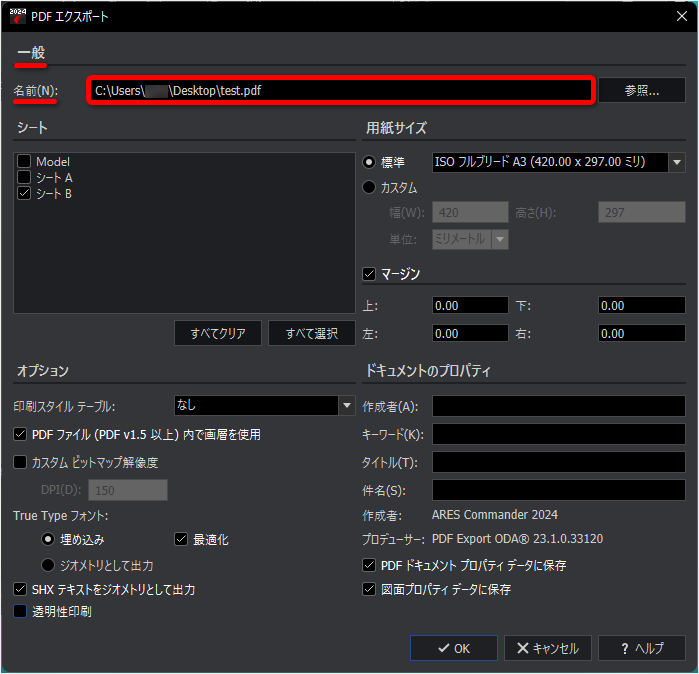699x674 pixels.
Task: Click the 参照... browse button
Action: coord(641,90)
